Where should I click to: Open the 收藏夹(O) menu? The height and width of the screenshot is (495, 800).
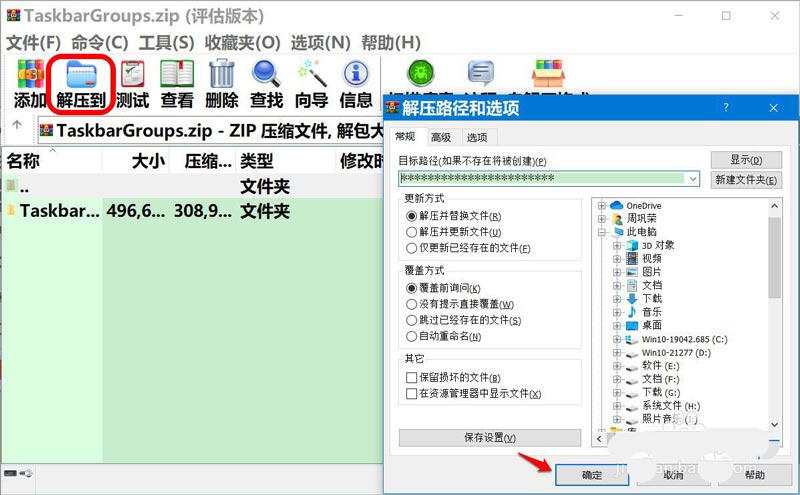[242, 43]
